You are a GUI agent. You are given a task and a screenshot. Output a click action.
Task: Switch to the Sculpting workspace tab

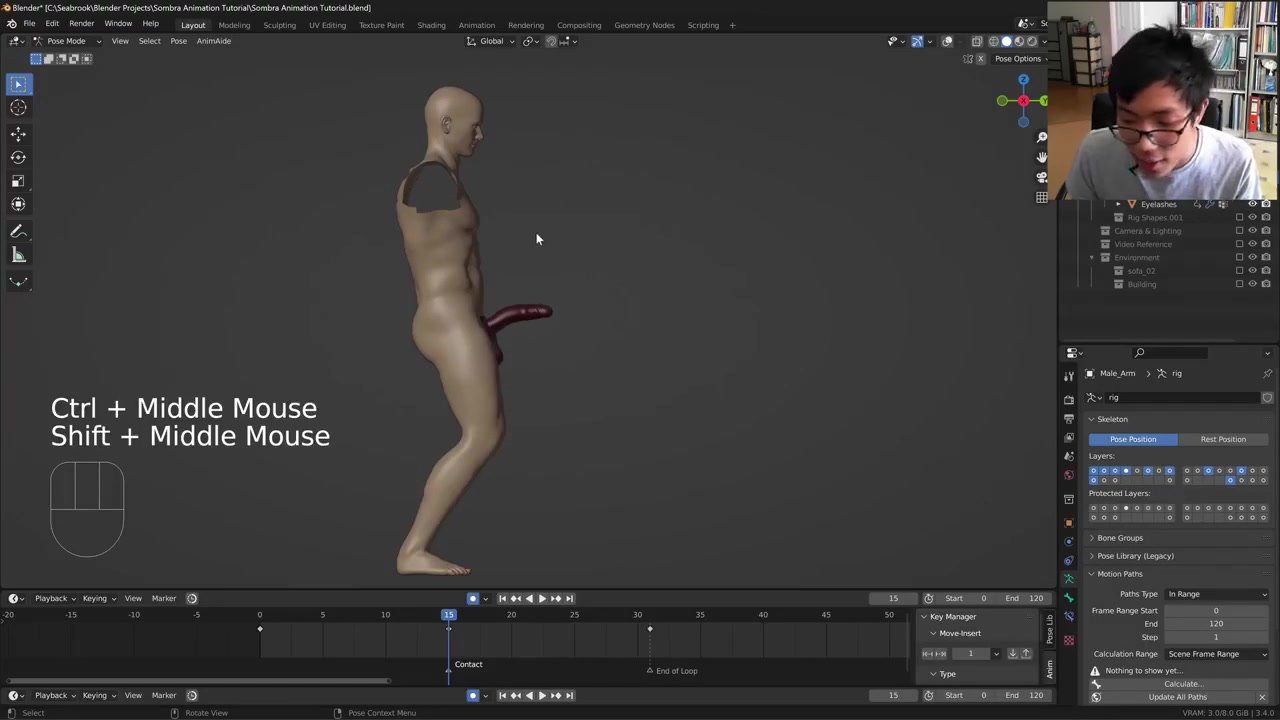[279, 25]
